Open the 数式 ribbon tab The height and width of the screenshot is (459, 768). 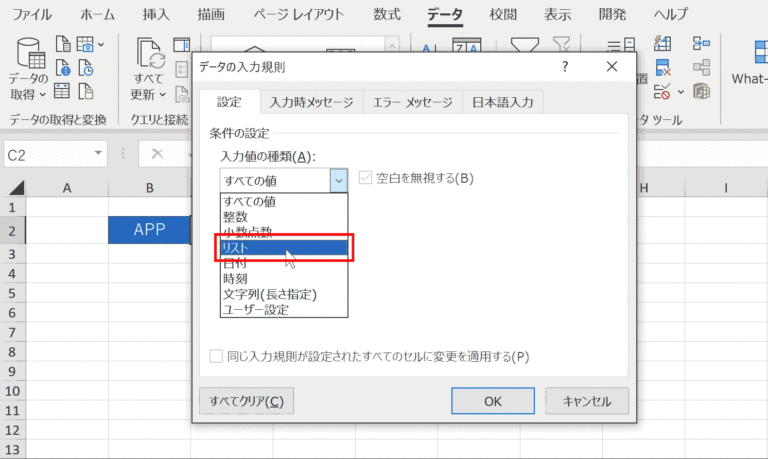(x=386, y=15)
